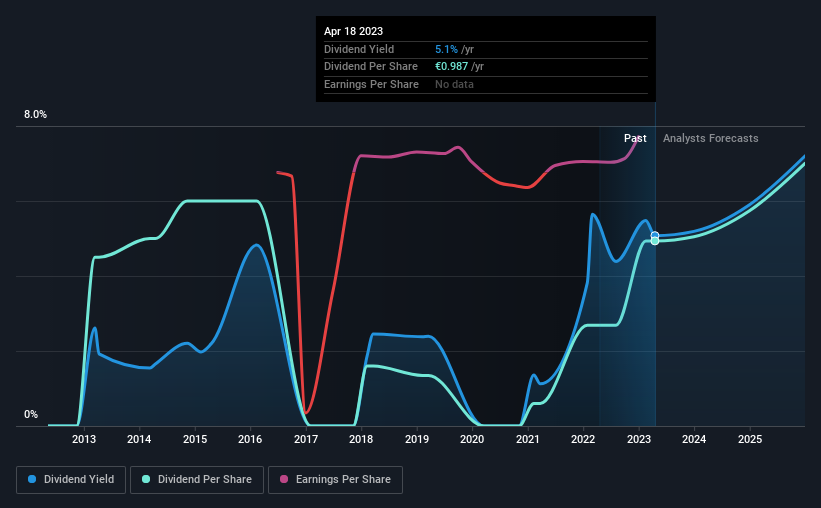Click the blue Dividend Yield legend dot
Image resolution: width=821 pixels, height=508 pixels.
click(32, 479)
